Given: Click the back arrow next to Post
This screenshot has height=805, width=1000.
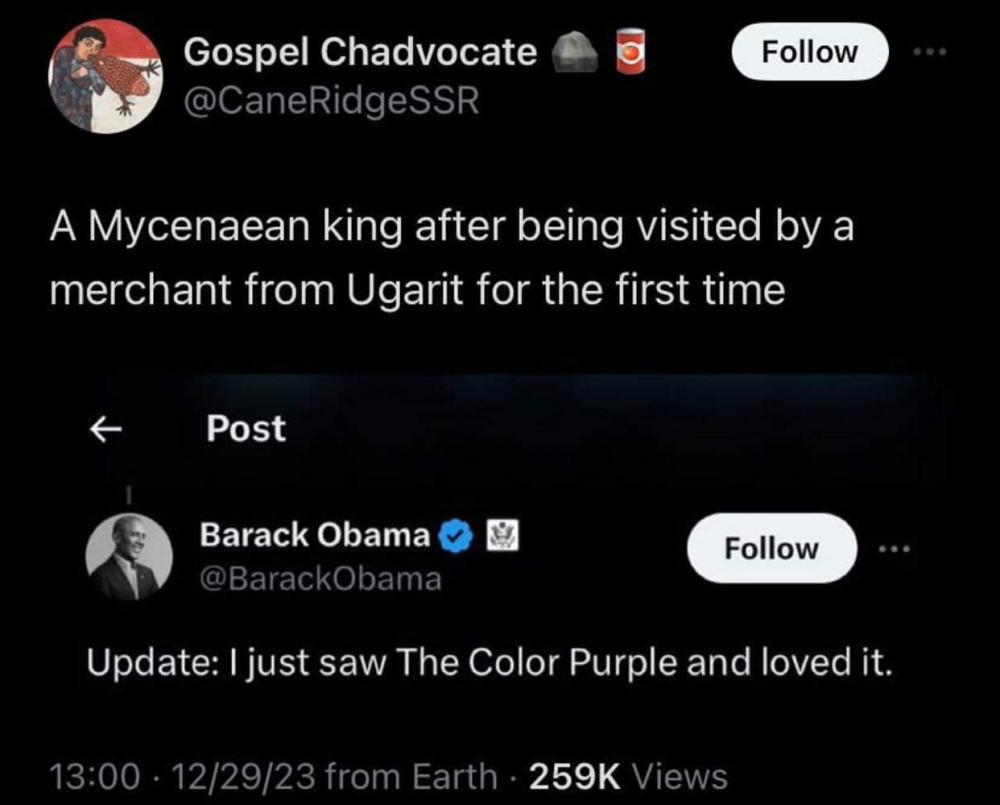Looking at the screenshot, I should point(106,429).
